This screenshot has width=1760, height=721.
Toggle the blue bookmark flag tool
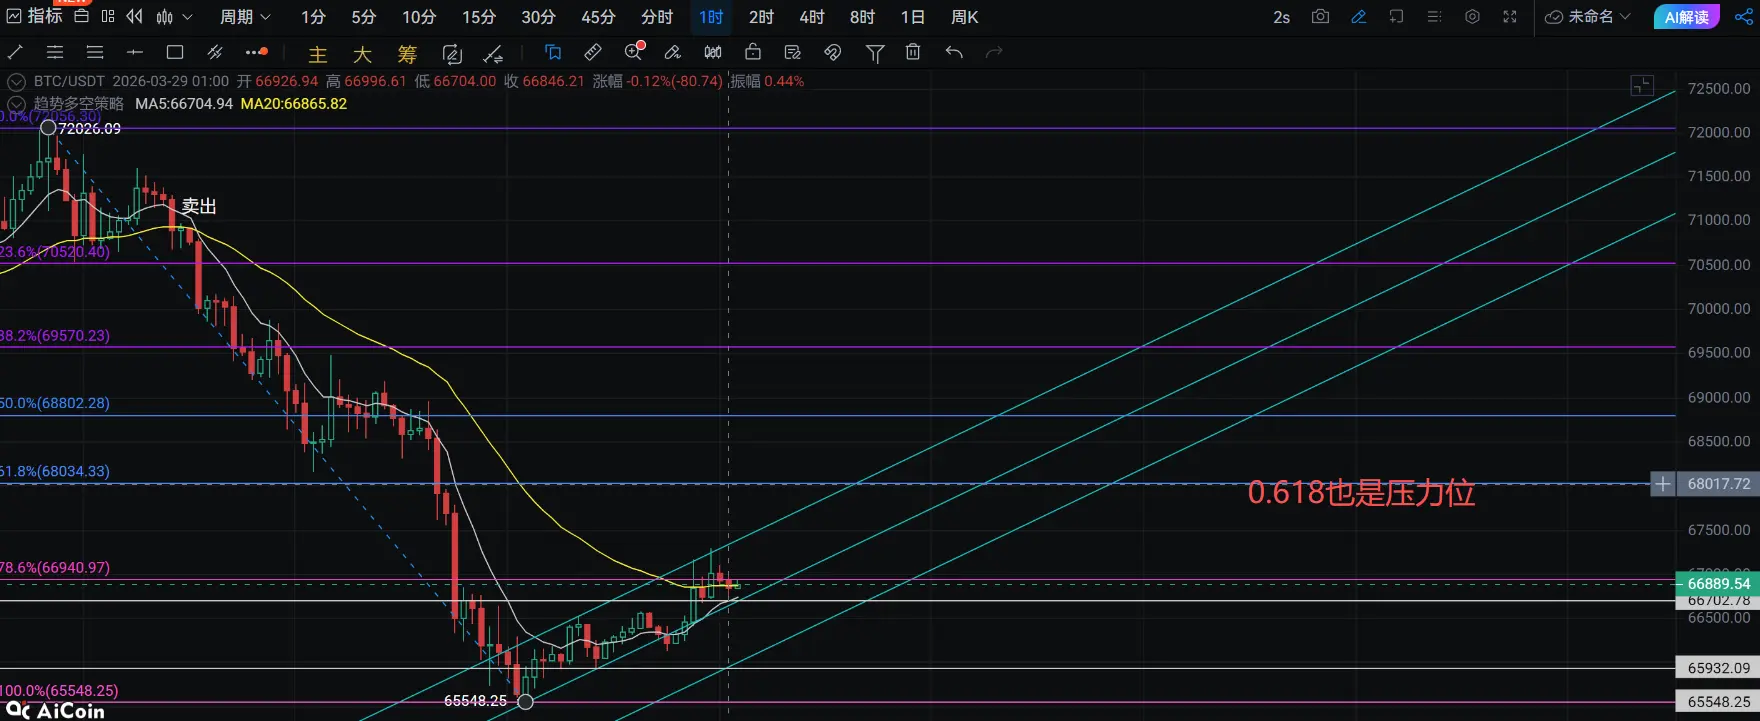coord(553,52)
